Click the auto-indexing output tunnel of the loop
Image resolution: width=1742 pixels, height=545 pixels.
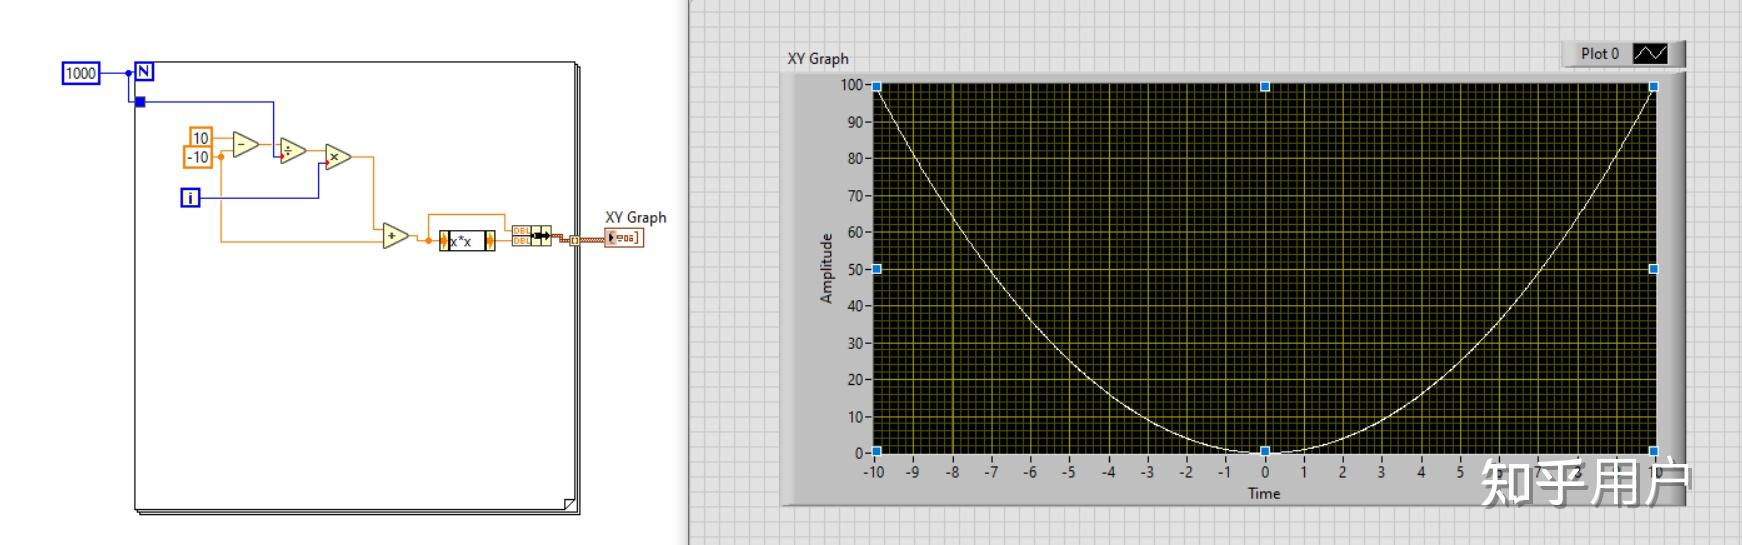point(575,240)
